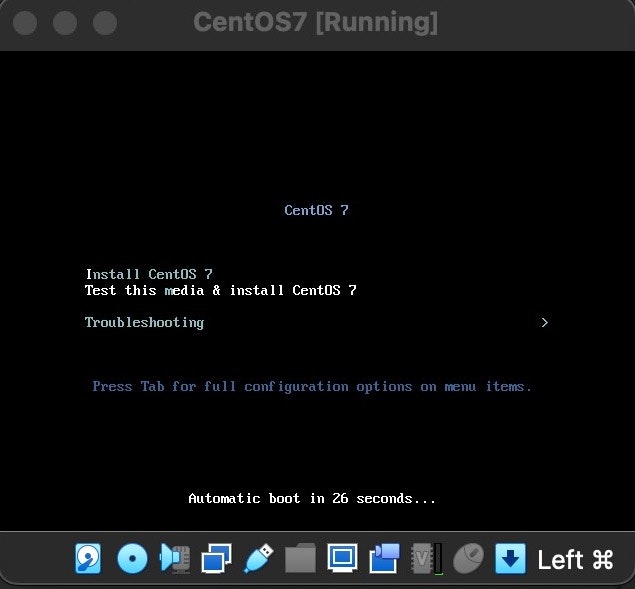The image size is (635, 589).
Task: Click the keyboard capture arrow icon
Action: click(510, 559)
